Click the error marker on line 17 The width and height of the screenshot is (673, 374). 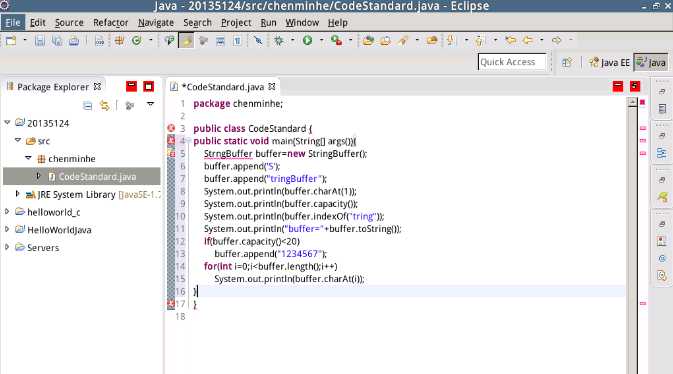171,304
